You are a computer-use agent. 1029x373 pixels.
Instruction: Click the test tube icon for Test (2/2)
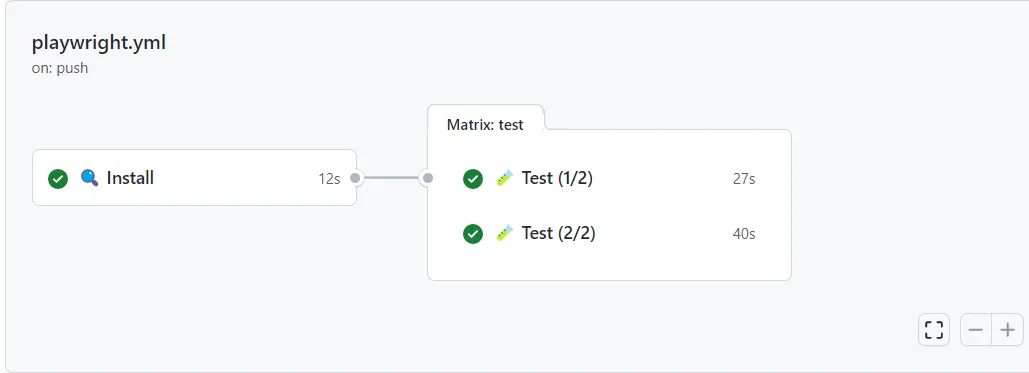[504, 233]
